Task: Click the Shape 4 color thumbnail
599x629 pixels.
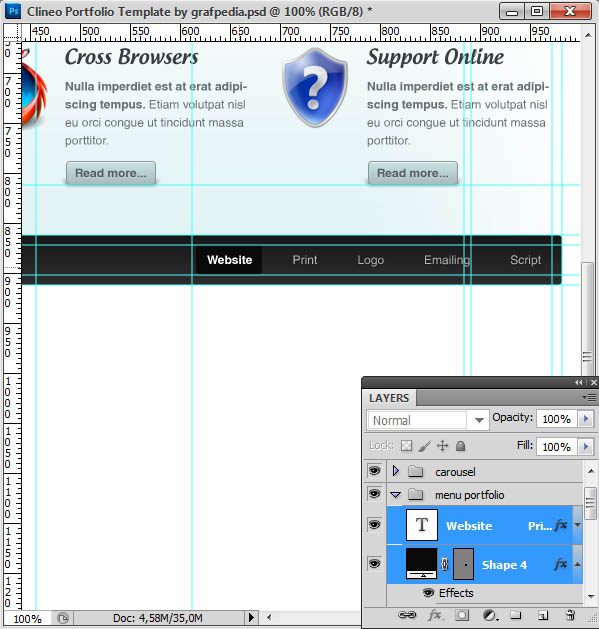Action: [422, 564]
